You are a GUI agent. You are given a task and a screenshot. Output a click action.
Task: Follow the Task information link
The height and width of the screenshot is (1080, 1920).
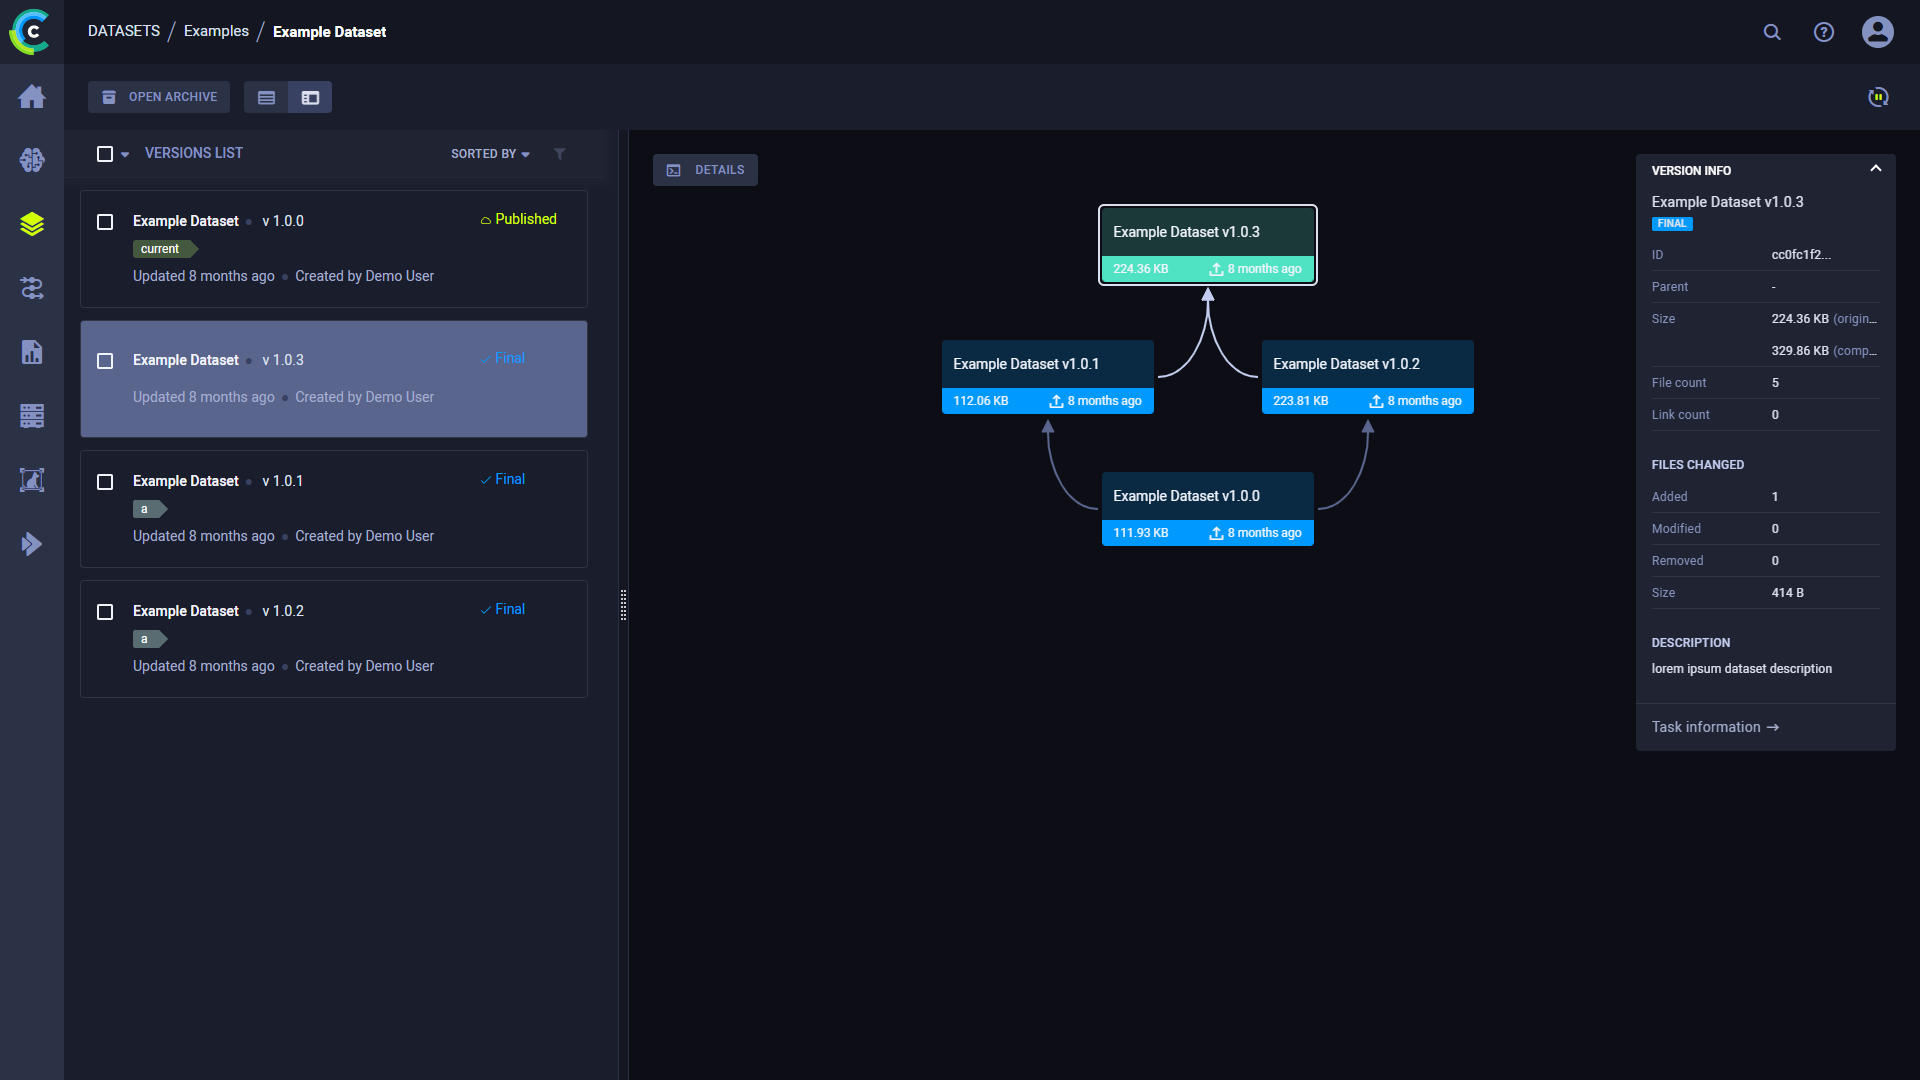[x=1714, y=727]
